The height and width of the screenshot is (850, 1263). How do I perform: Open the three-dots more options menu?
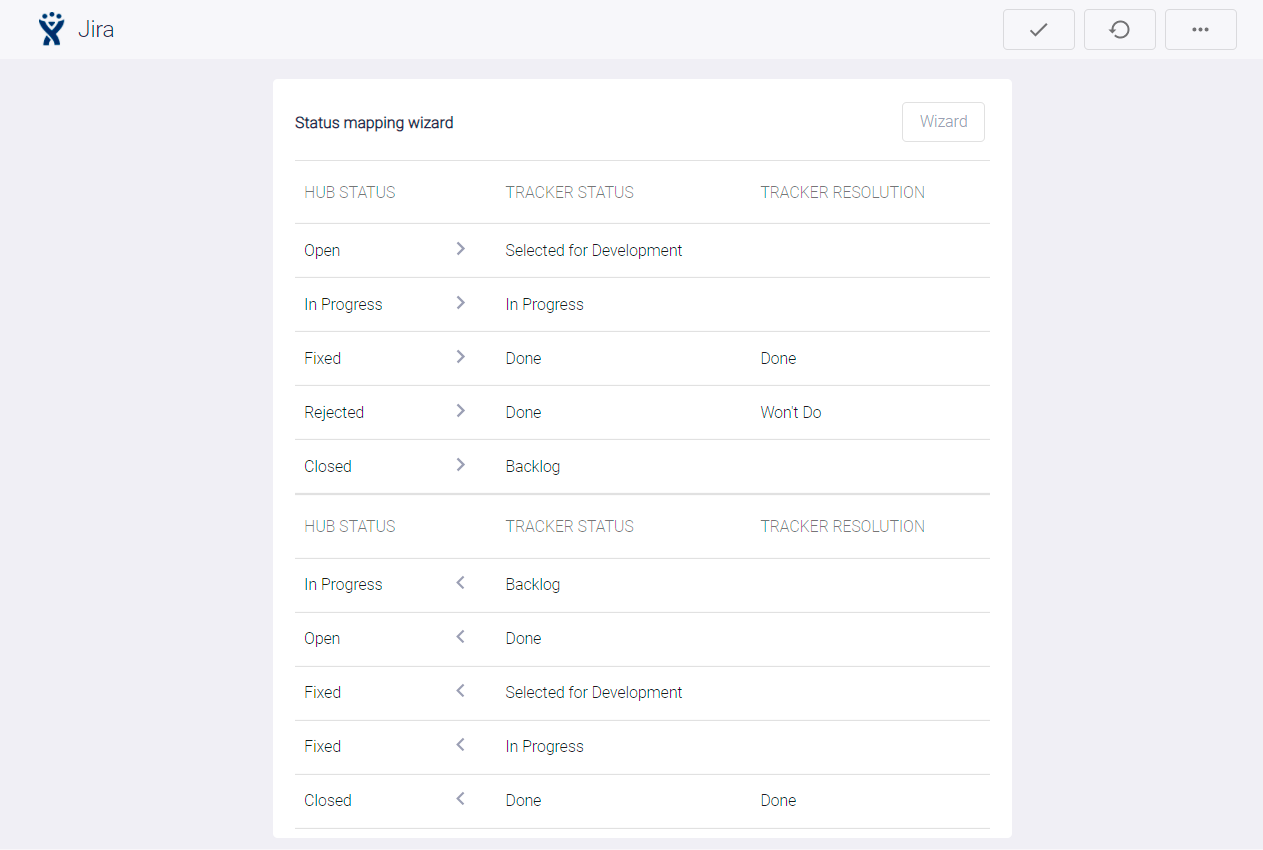1200,30
